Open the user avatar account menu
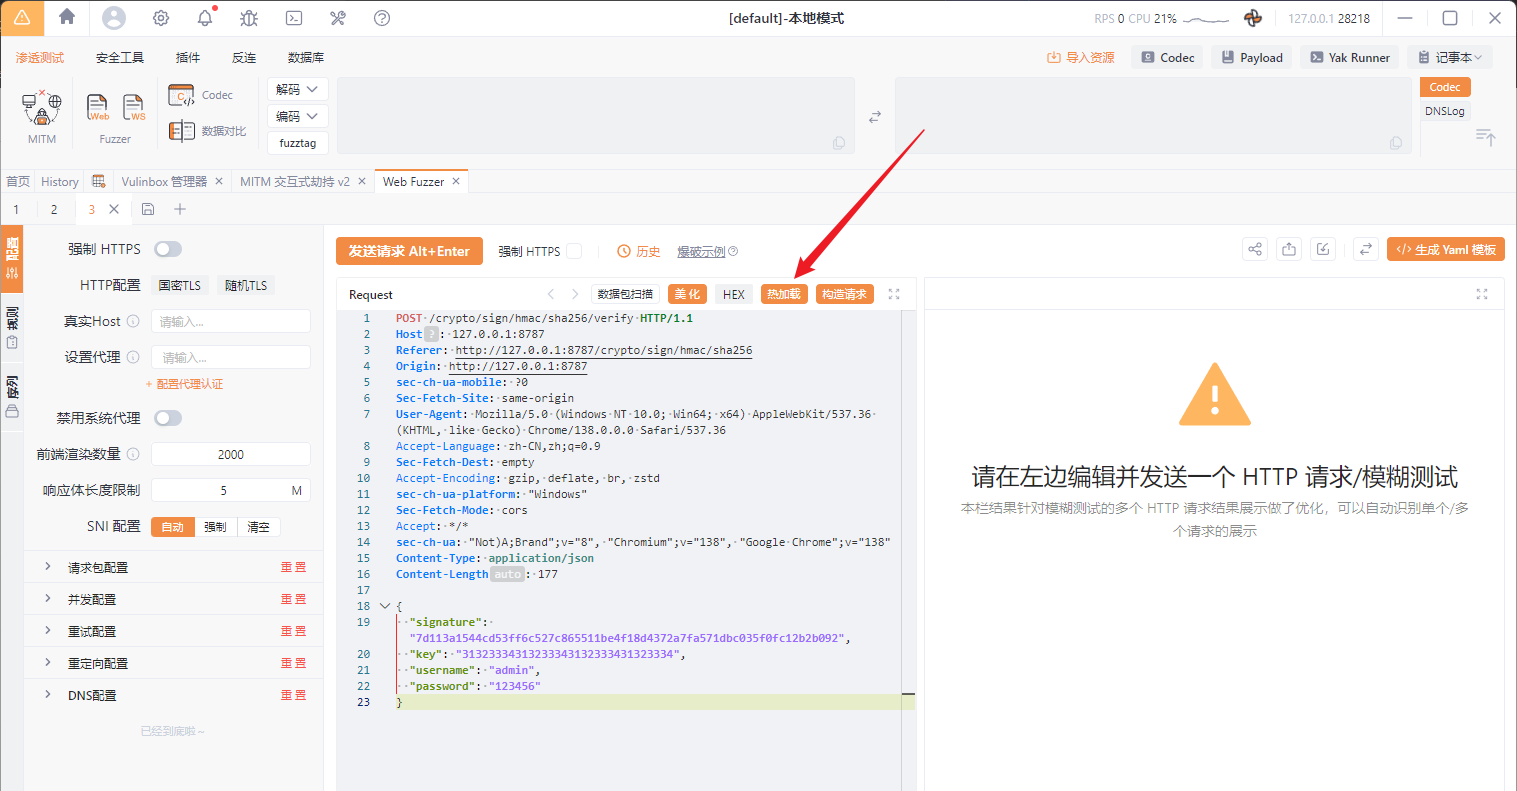Viewport: 1517px width, 791px height. click(114, 18)
